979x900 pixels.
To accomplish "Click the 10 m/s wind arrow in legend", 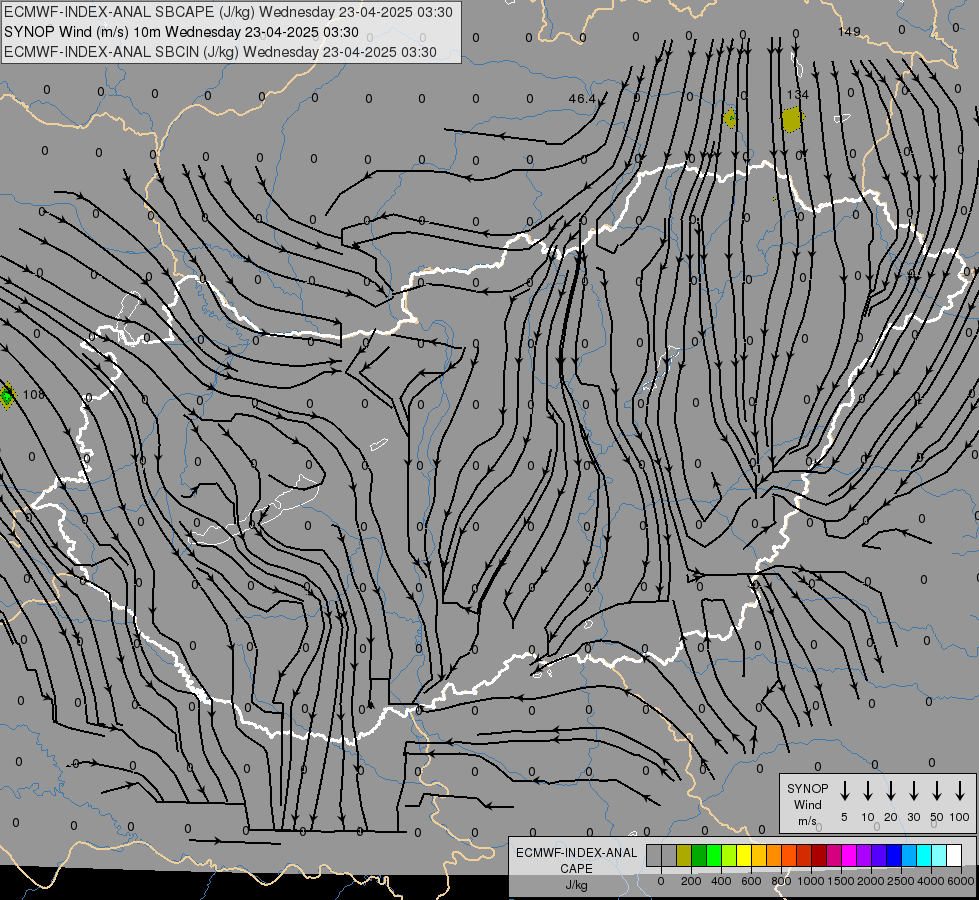I will [x=867, y=790].
